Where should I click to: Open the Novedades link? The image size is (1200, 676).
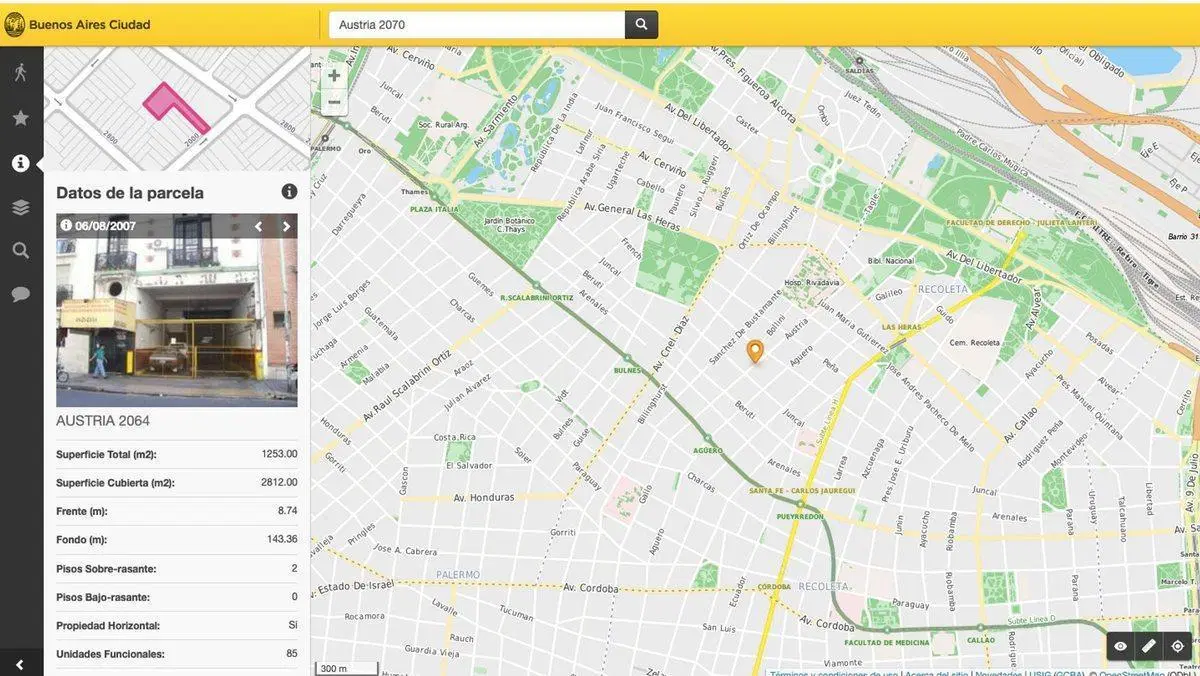pos(999,673)
